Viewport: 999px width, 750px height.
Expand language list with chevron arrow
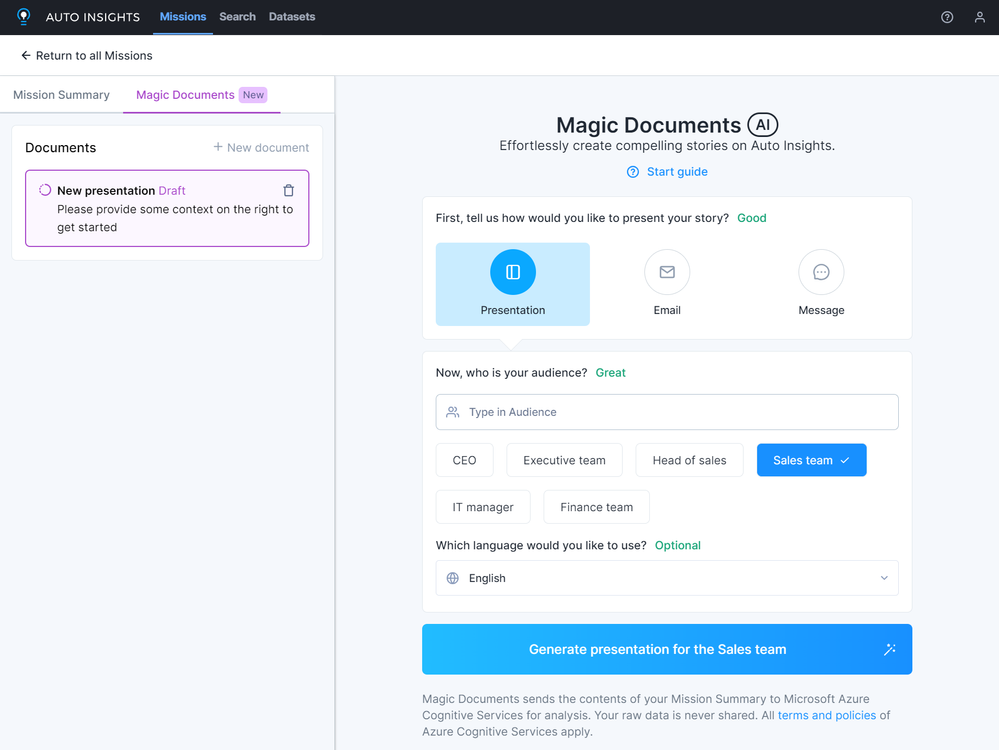(884, 578)
